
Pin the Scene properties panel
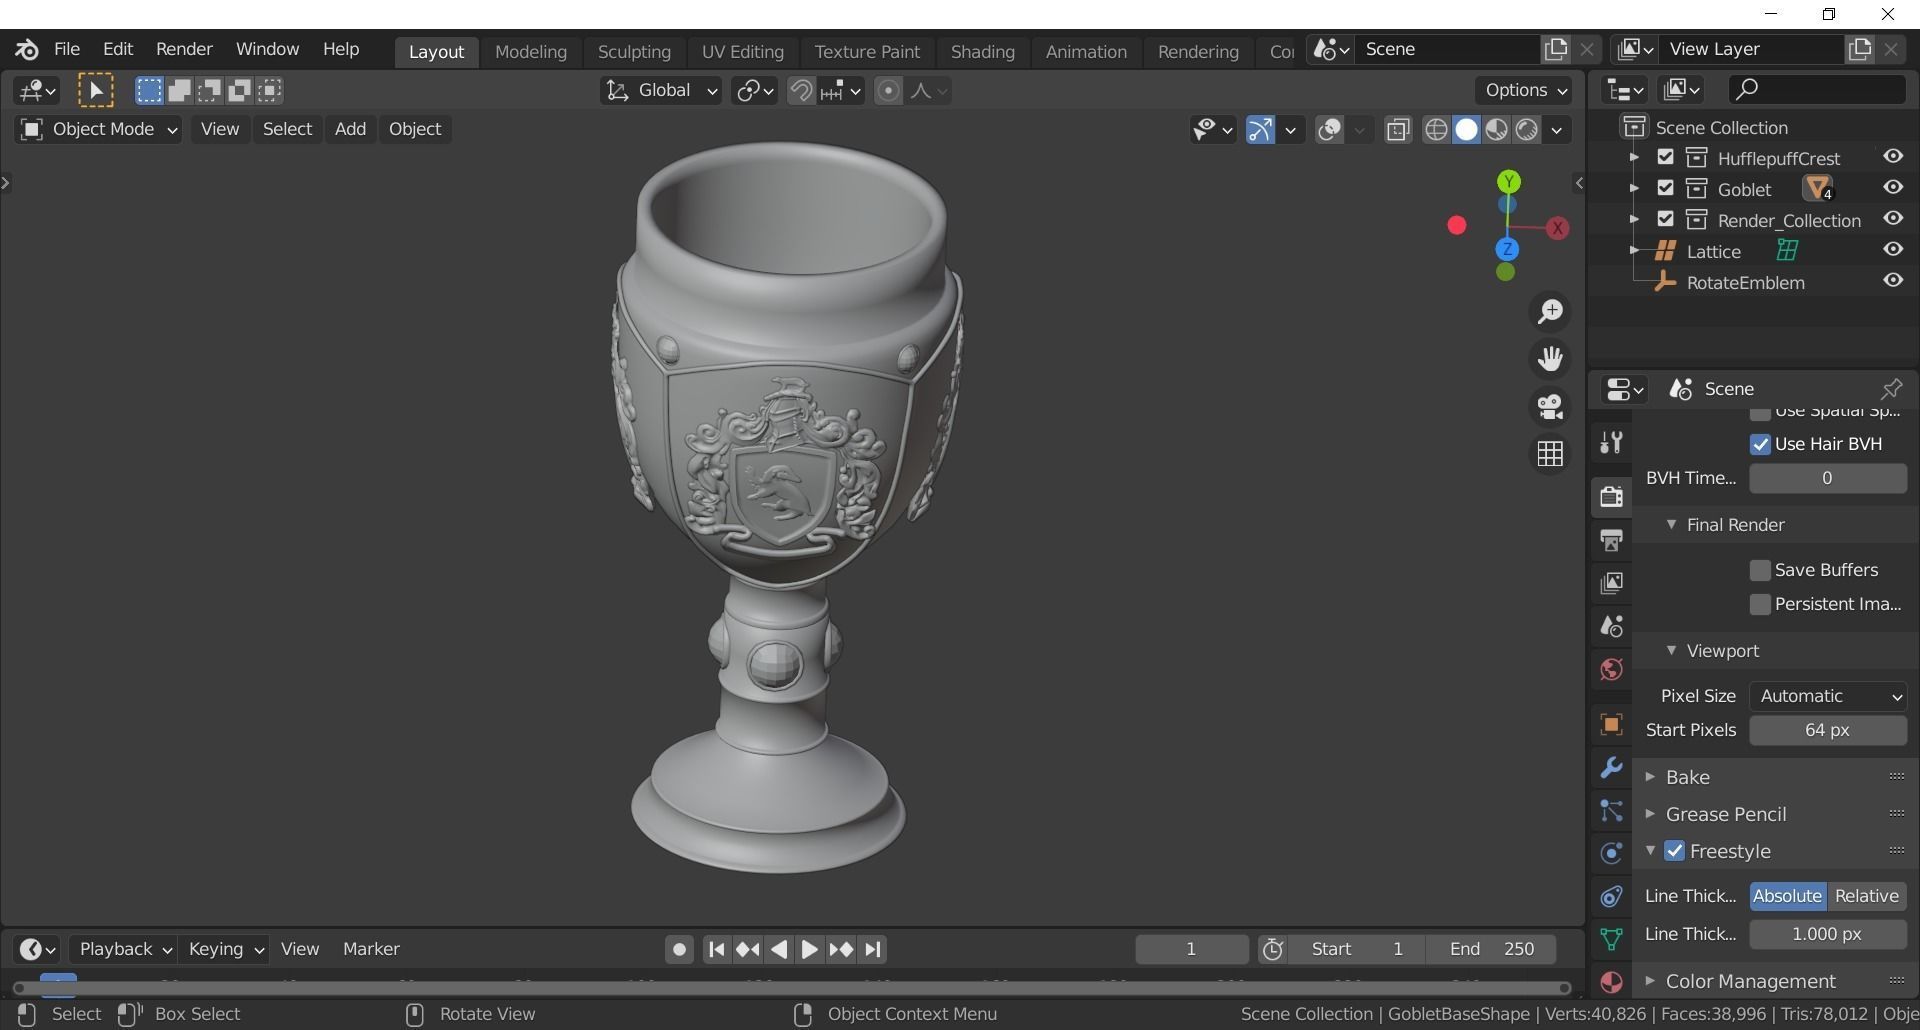tap(1890, 389)
